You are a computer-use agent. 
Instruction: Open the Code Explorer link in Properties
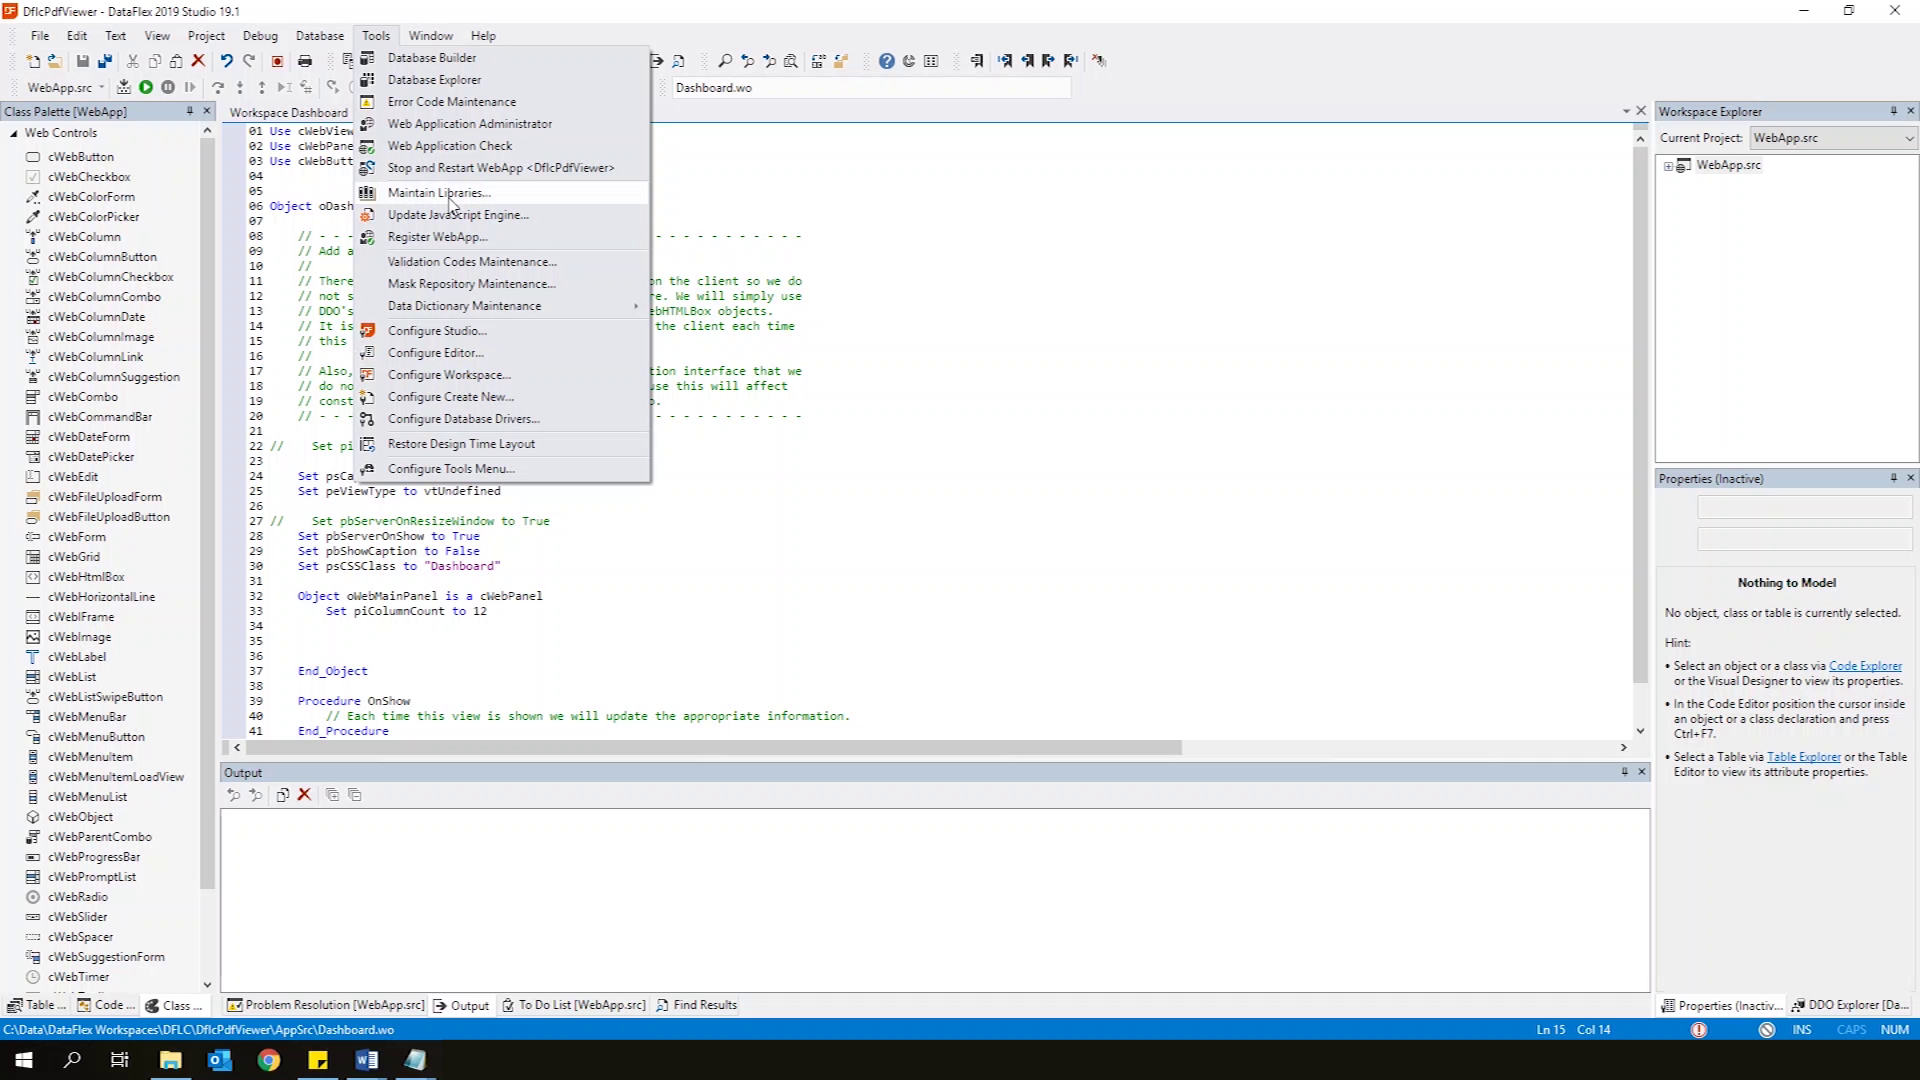tap(1865, 666)
